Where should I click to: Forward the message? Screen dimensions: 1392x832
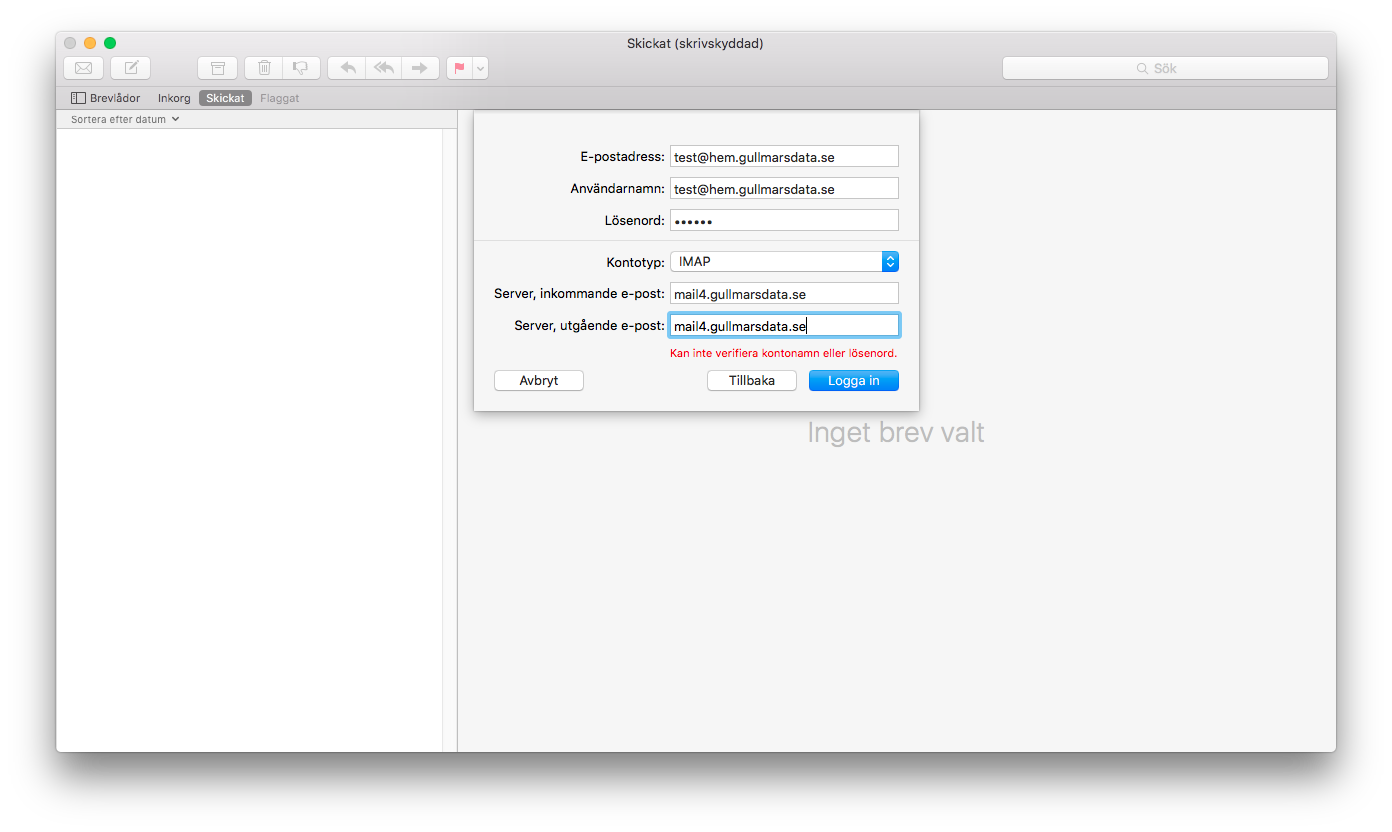[x=420, y=68]
